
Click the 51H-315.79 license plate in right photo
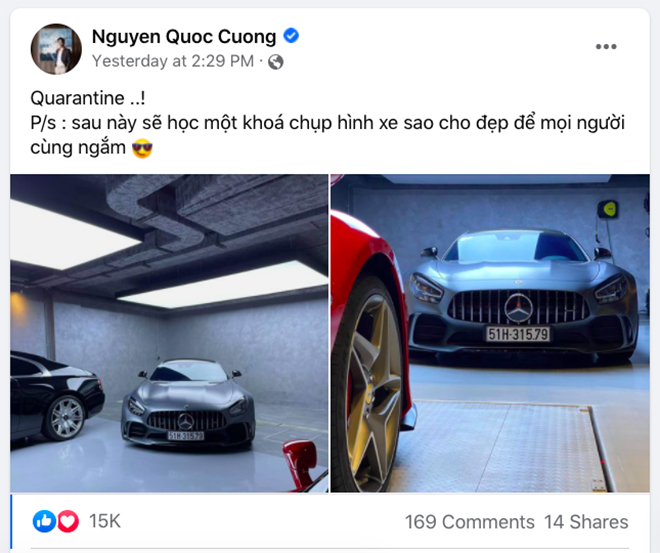point(518,335)
